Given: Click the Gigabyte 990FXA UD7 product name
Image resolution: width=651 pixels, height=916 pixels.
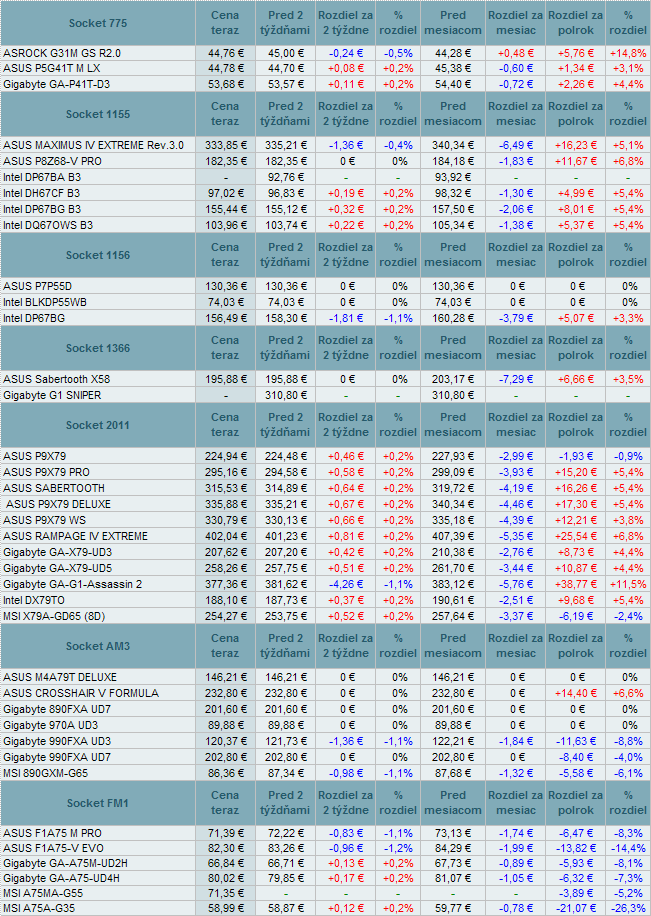Looking at the screenshot, I should (57, 757).
